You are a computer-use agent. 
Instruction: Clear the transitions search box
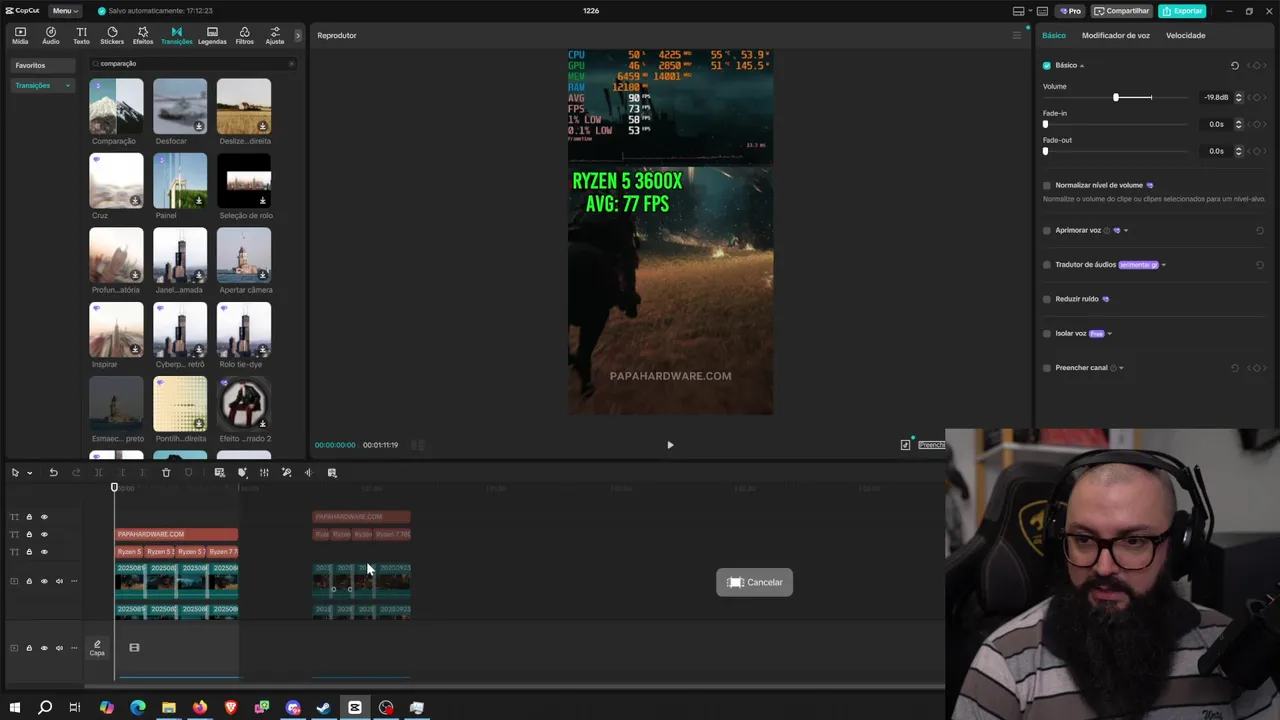(291, 63)
